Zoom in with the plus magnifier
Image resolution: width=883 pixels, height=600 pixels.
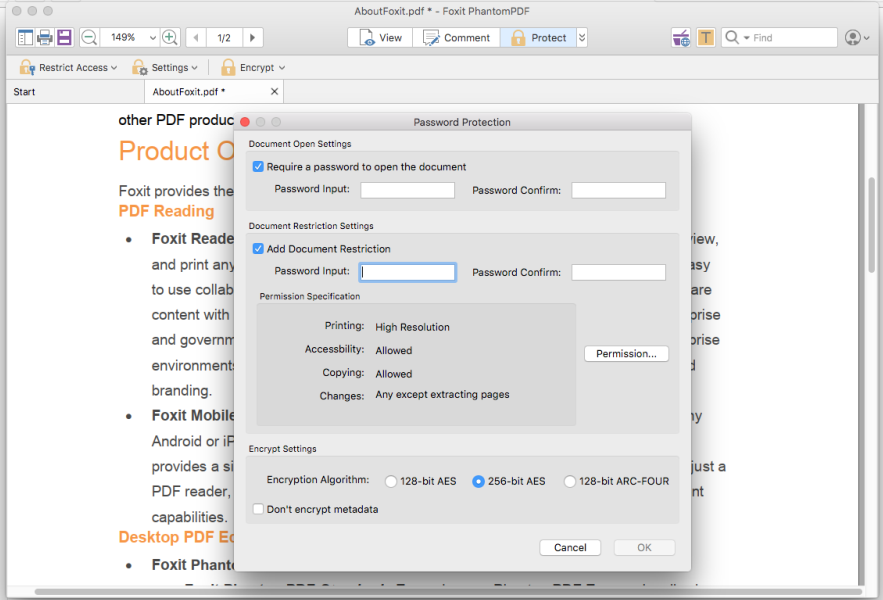(x=170, y=38)
